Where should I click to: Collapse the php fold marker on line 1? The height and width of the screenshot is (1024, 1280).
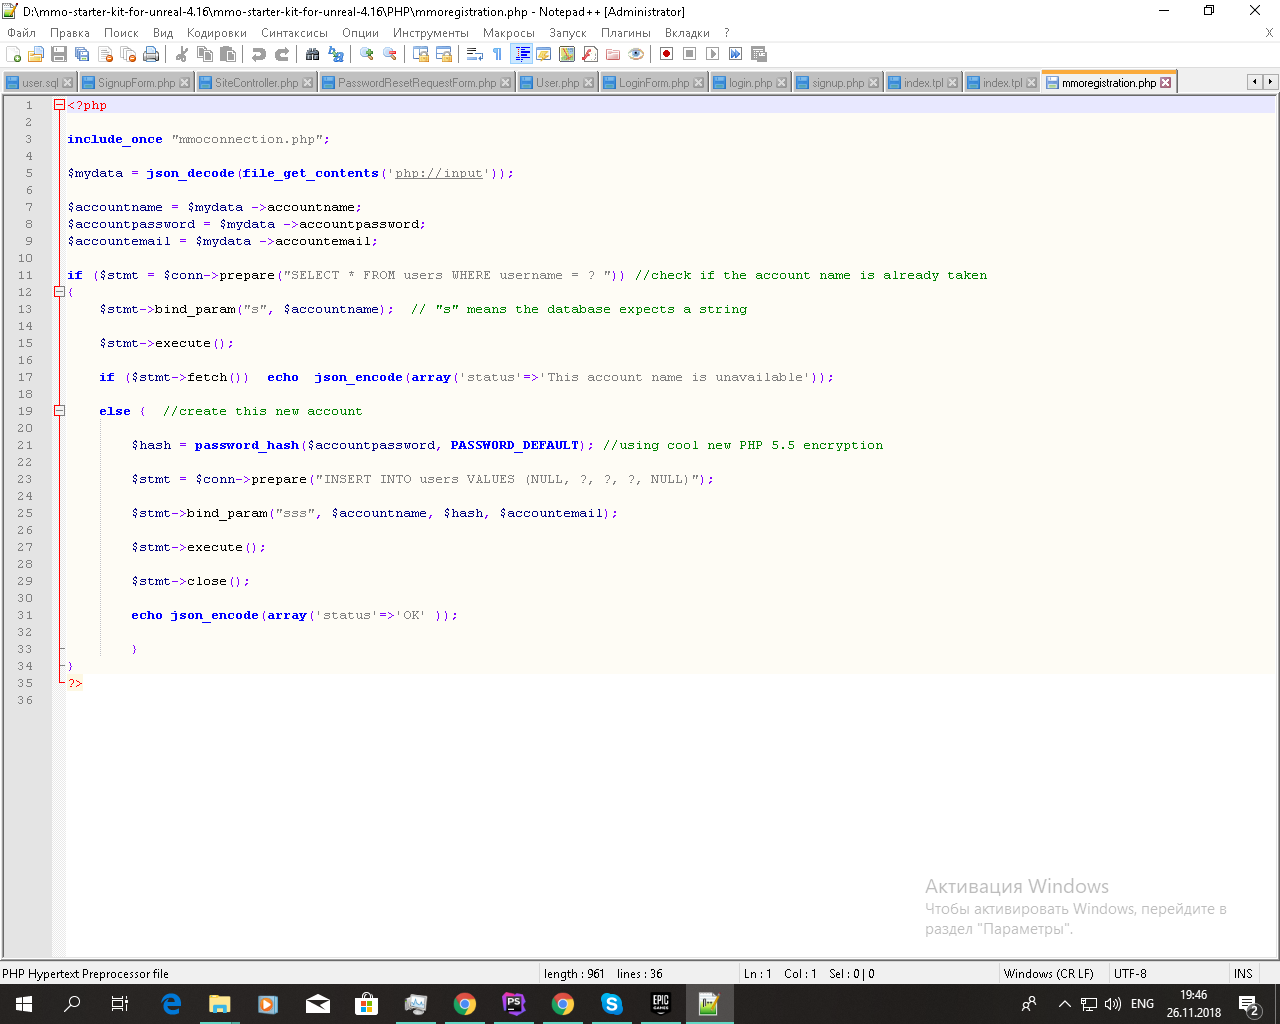(59, 105)
